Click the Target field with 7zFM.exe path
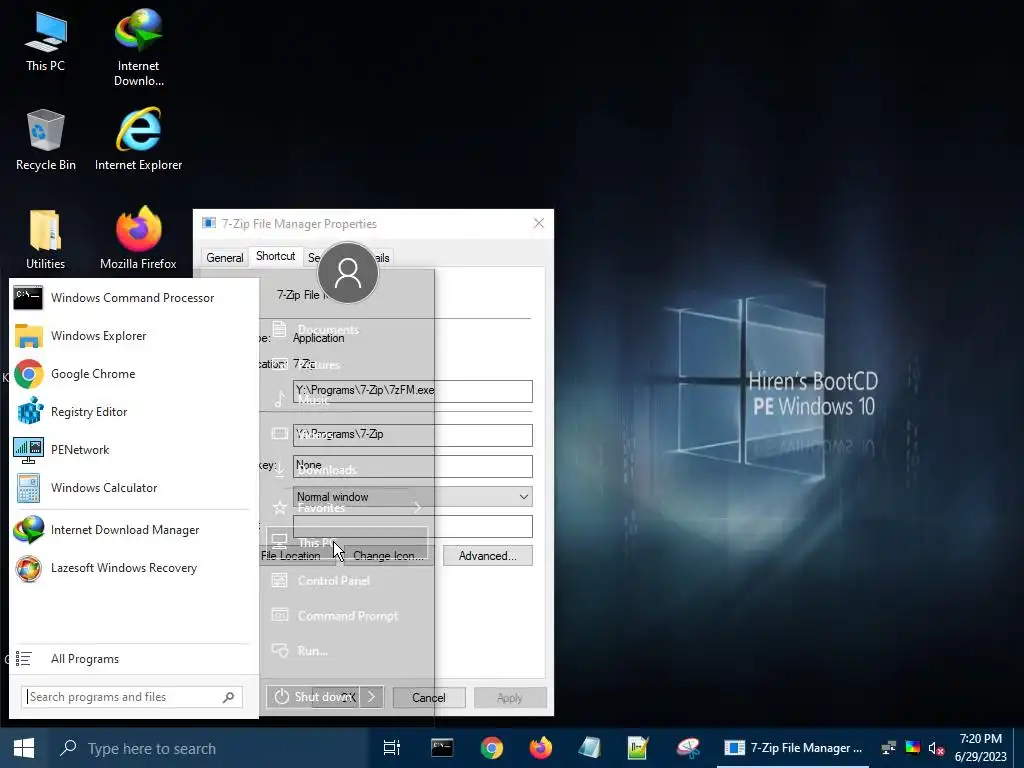 (413, 391)
